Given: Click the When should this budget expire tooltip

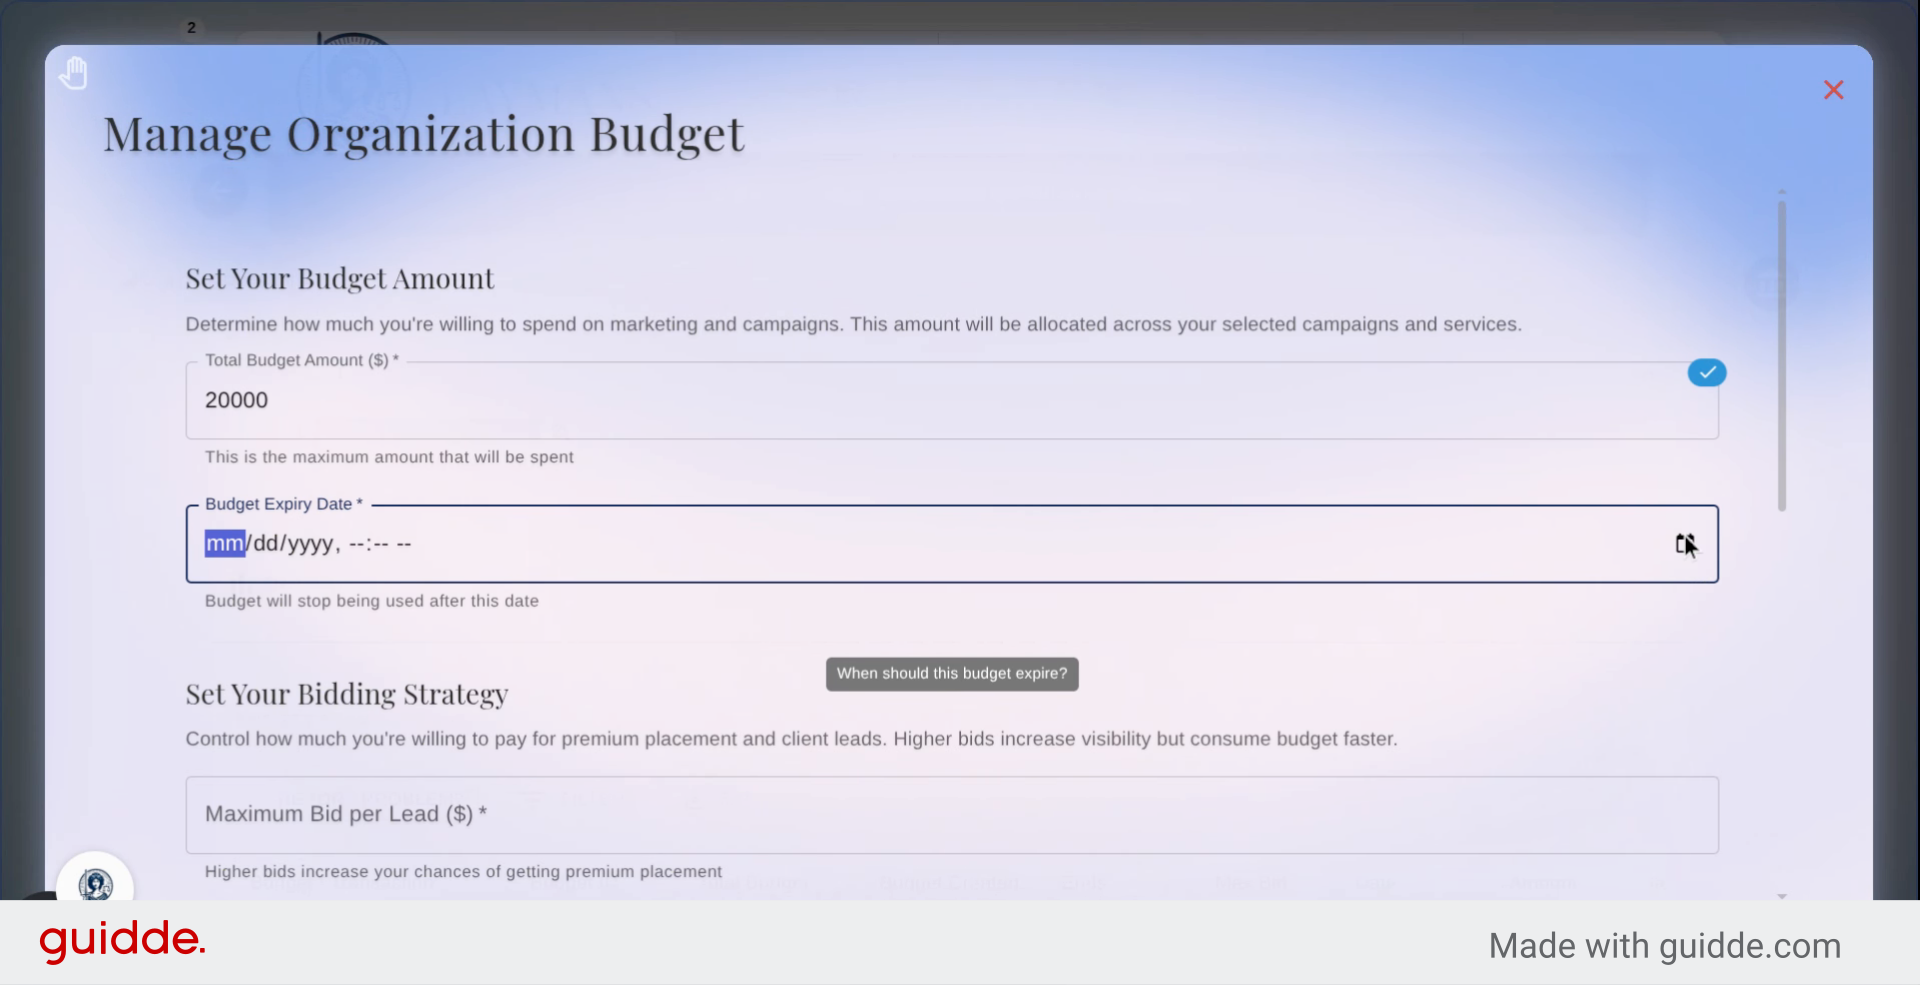Looking at the screenshot, I should coord(951,673).
